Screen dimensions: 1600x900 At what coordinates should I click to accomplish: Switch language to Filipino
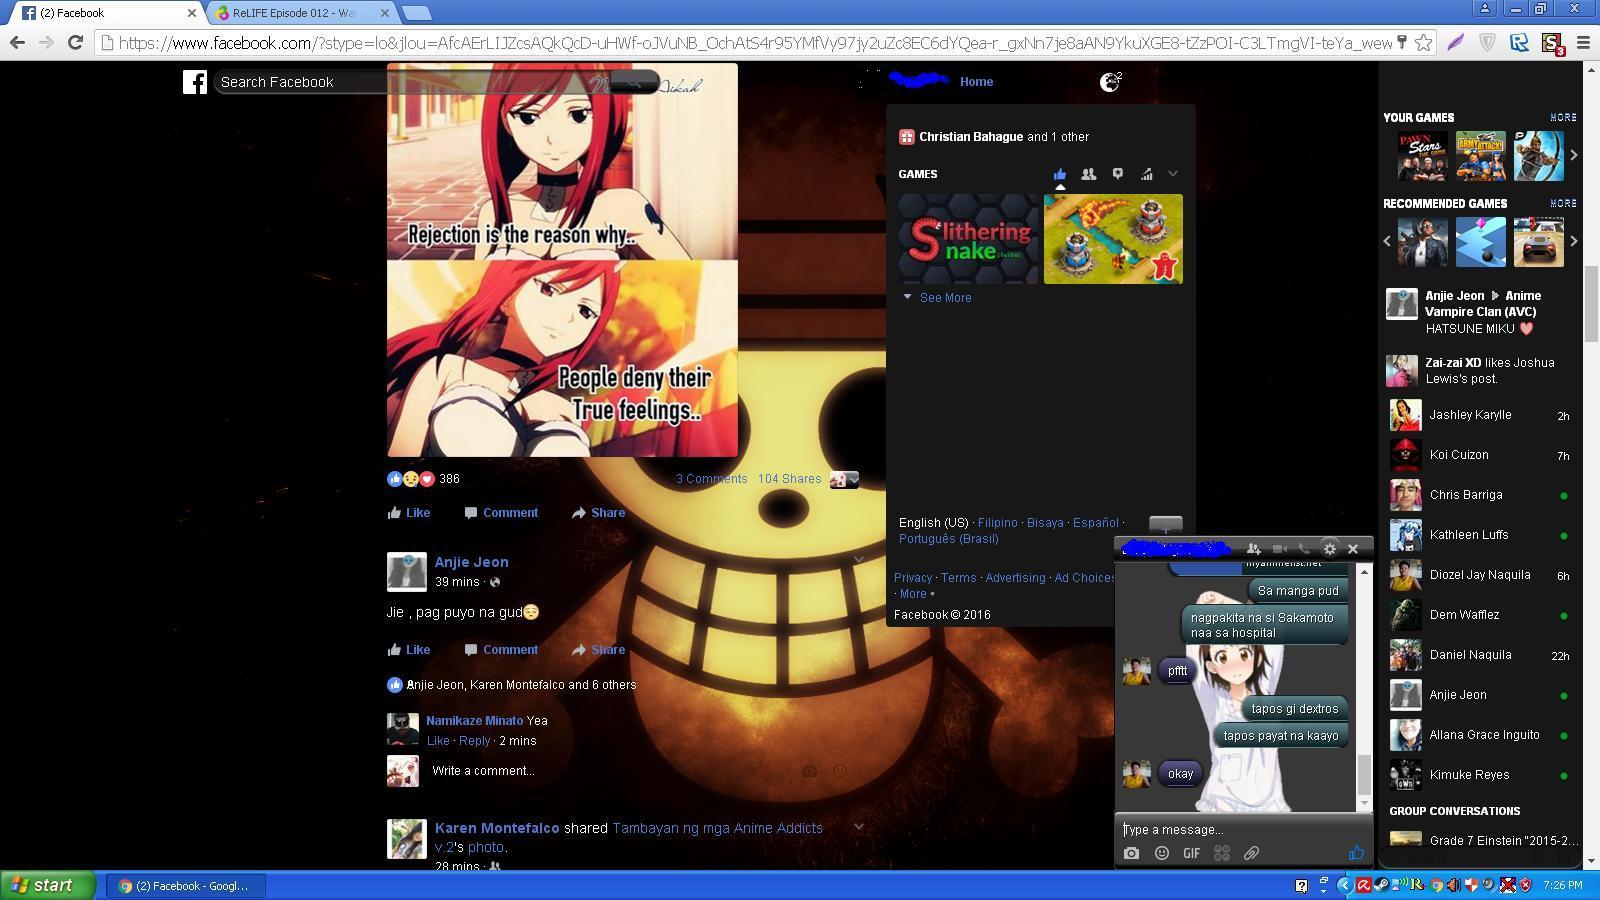point(997,523)
